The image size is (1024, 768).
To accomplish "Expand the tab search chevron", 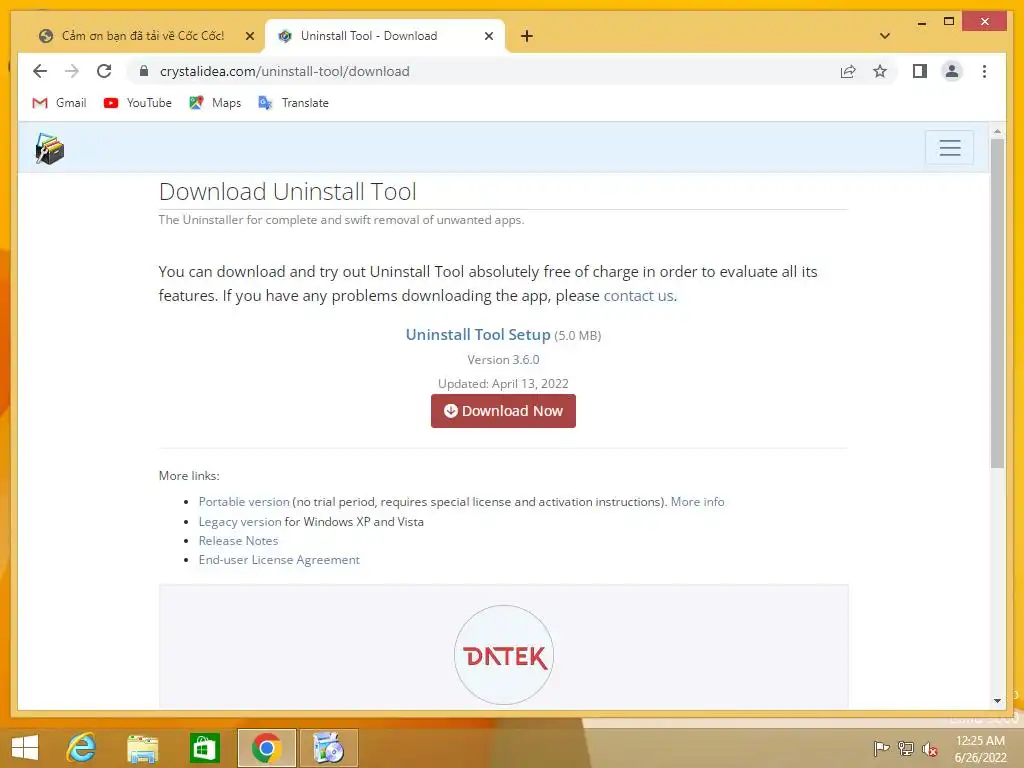I will [885, 36].
